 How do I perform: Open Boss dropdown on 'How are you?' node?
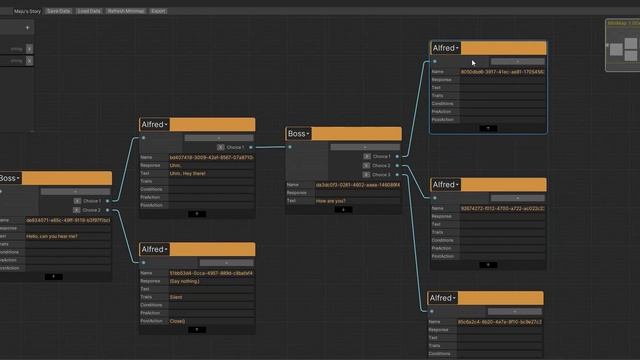click(x=298, y=133)
